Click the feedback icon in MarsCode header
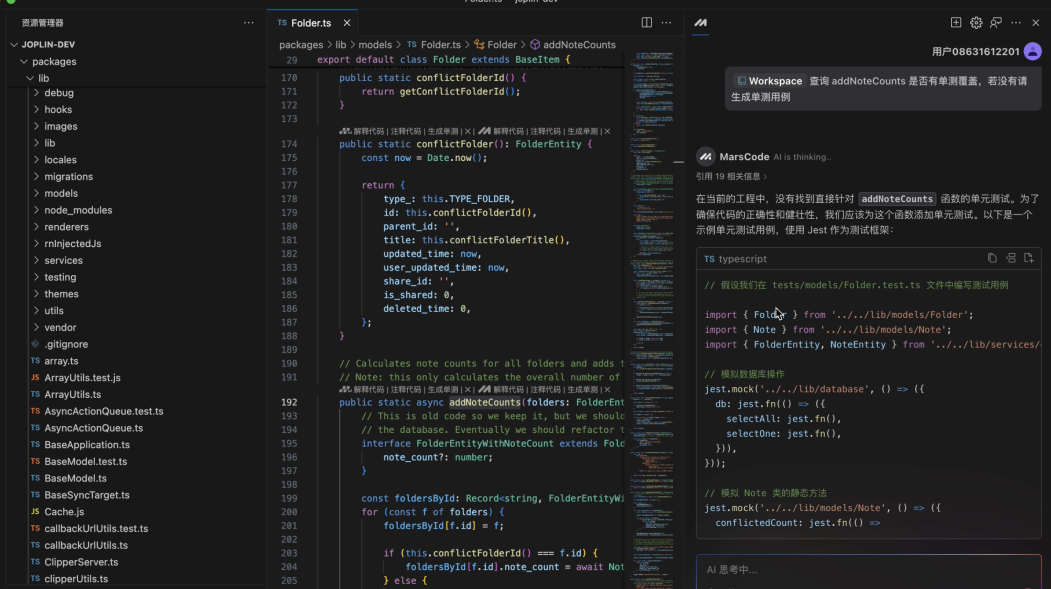 (x=996, y=23)
